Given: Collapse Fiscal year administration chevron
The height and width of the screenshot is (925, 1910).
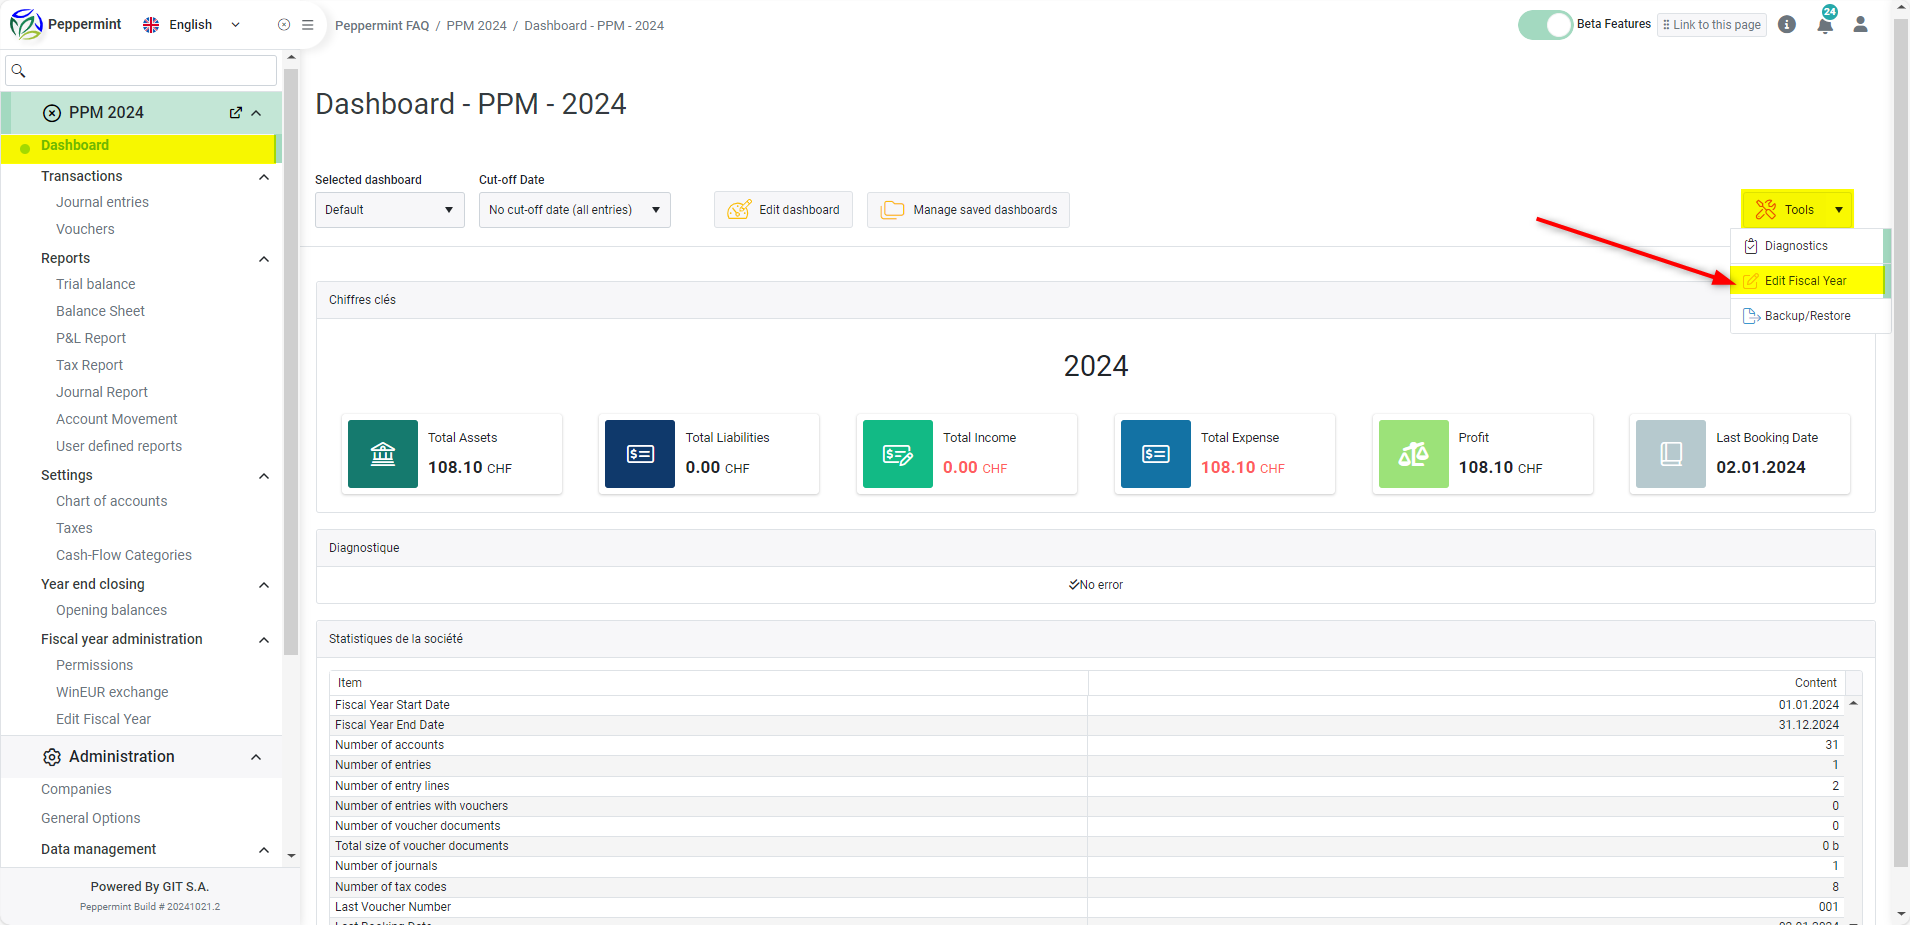Looking at the screenshot, I should tap(264, 640).
